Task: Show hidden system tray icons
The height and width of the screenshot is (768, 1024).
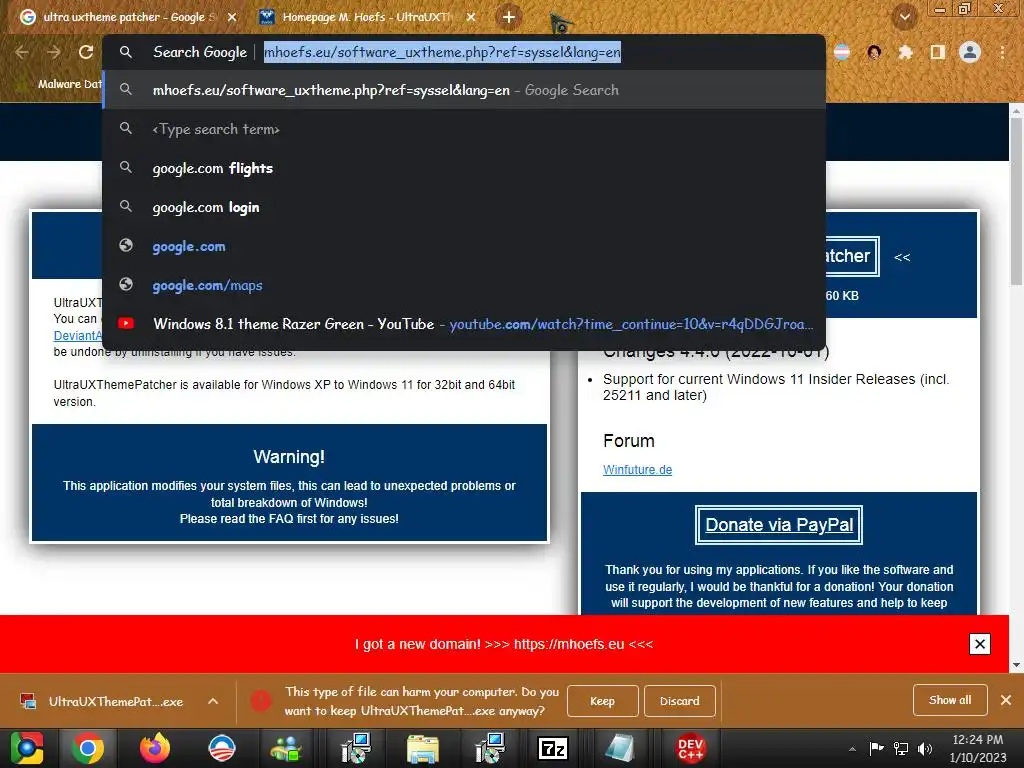Action: point(852,749)
